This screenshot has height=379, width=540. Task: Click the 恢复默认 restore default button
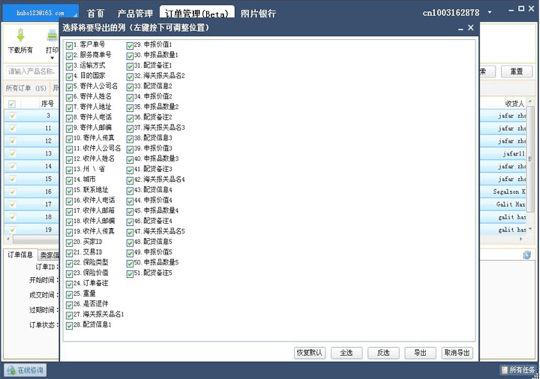tap(310, 353)
